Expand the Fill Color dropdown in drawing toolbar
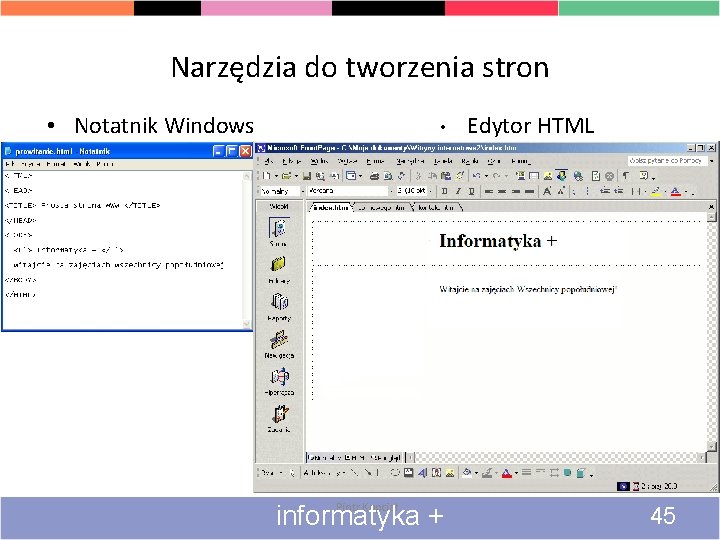 tap(476, 472)
